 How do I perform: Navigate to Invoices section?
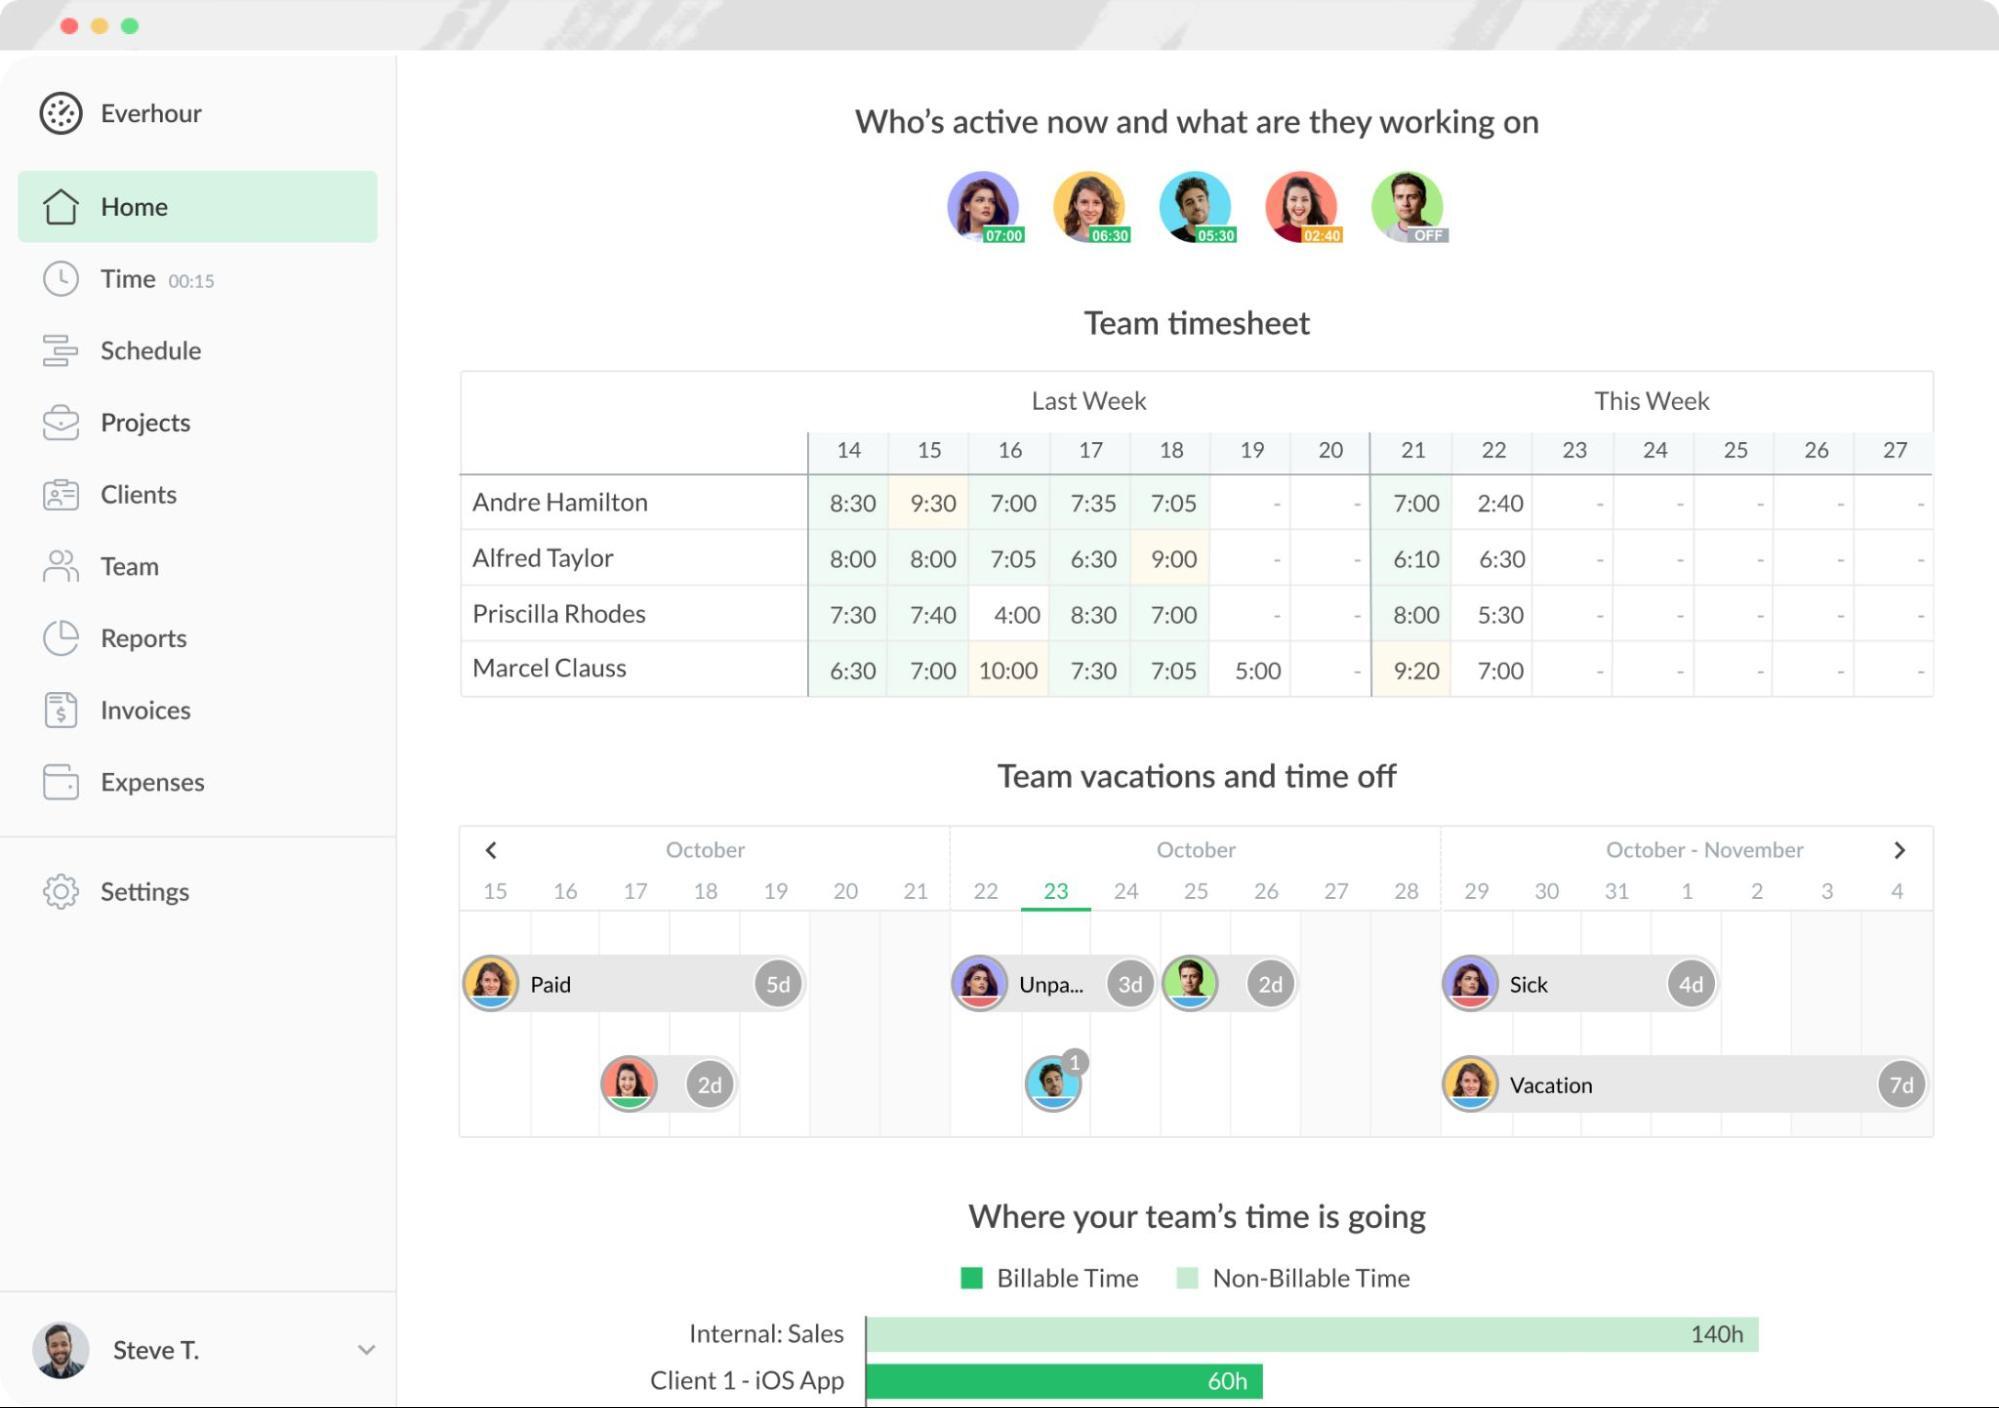click(x=146, y=709)
